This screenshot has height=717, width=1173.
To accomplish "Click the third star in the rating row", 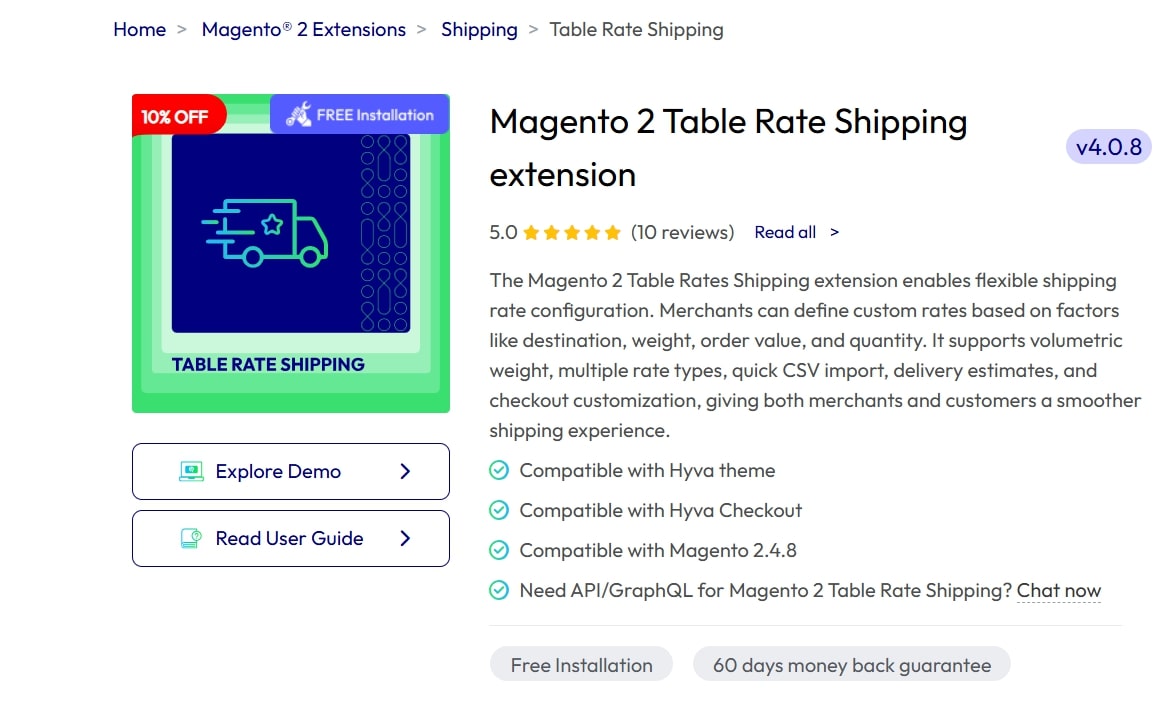I will point(572,231).
